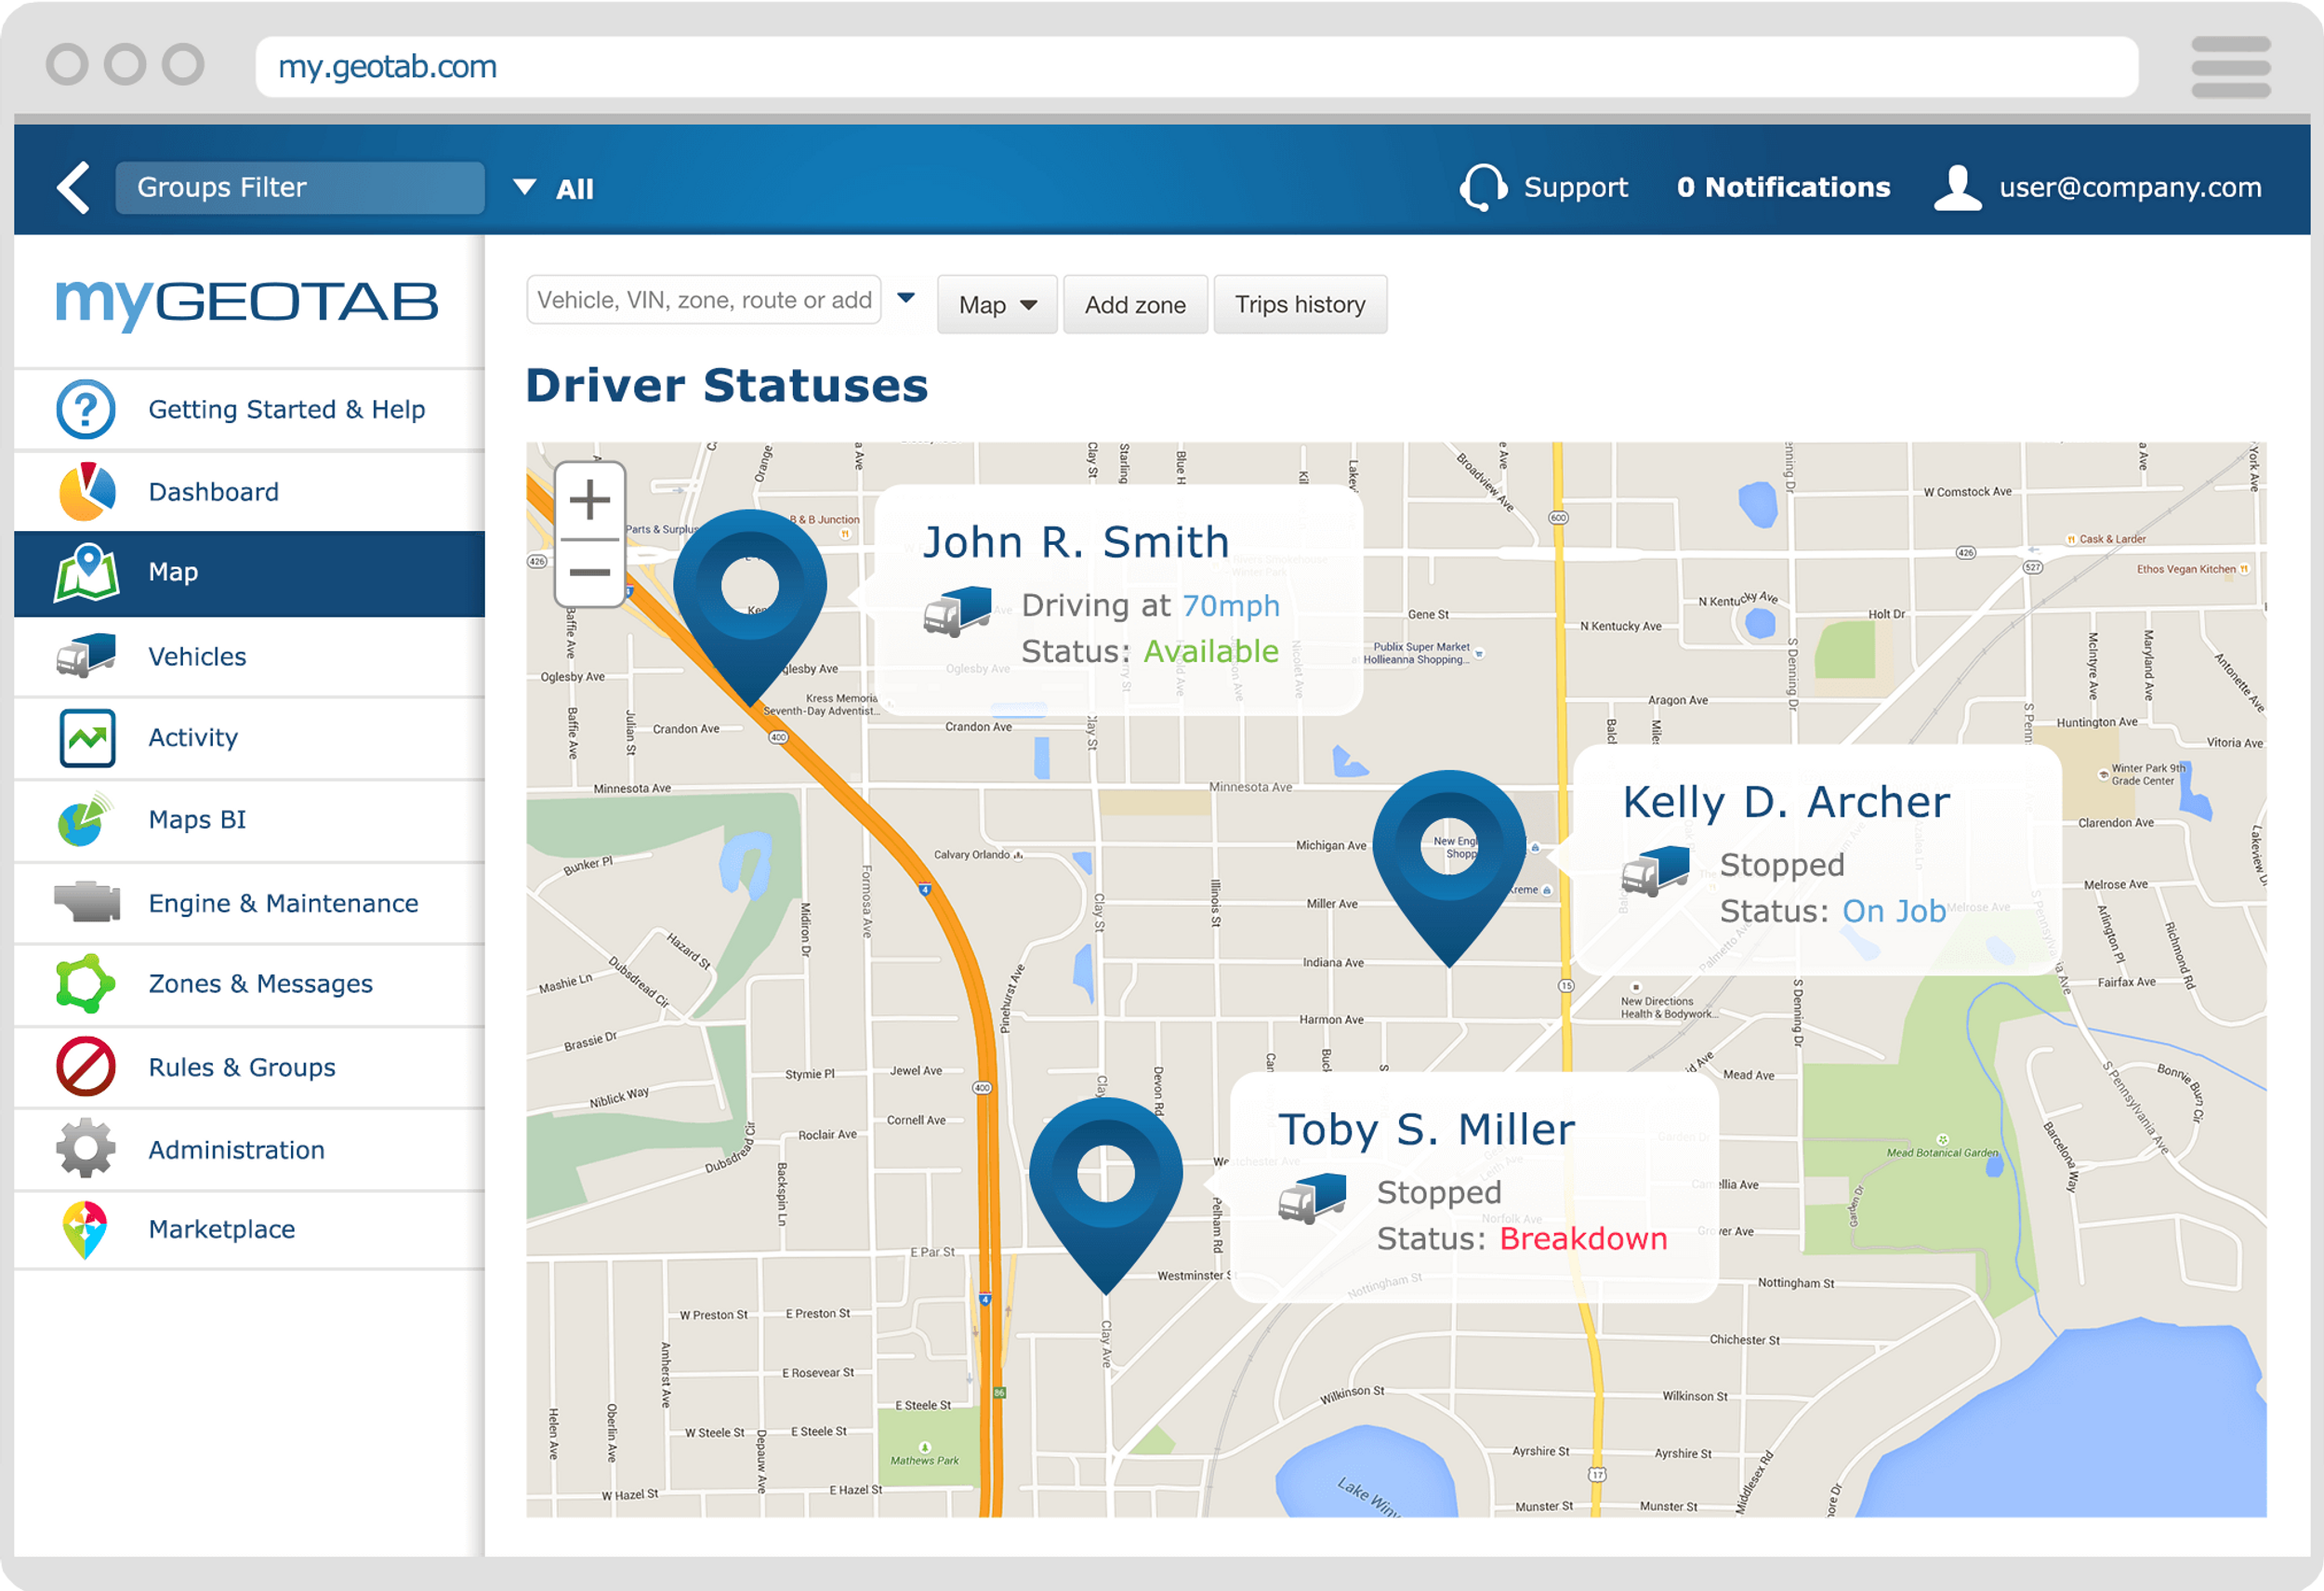Click the Marketplace icon
The image size is (2324, 1591).
coord(88,1229)
